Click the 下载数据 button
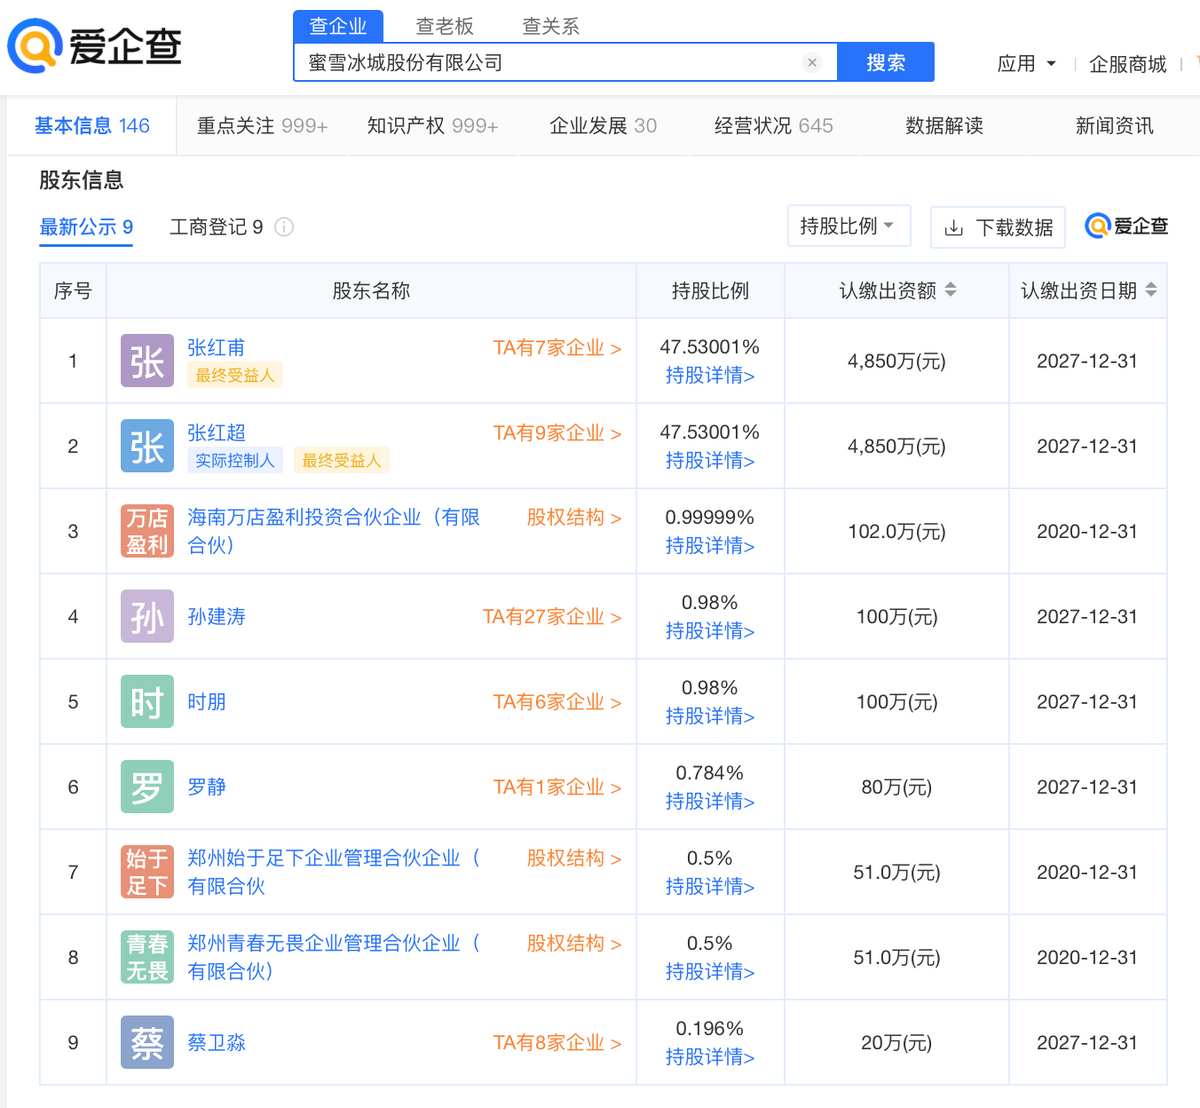1200x1108 pixels. coord(998,227)
